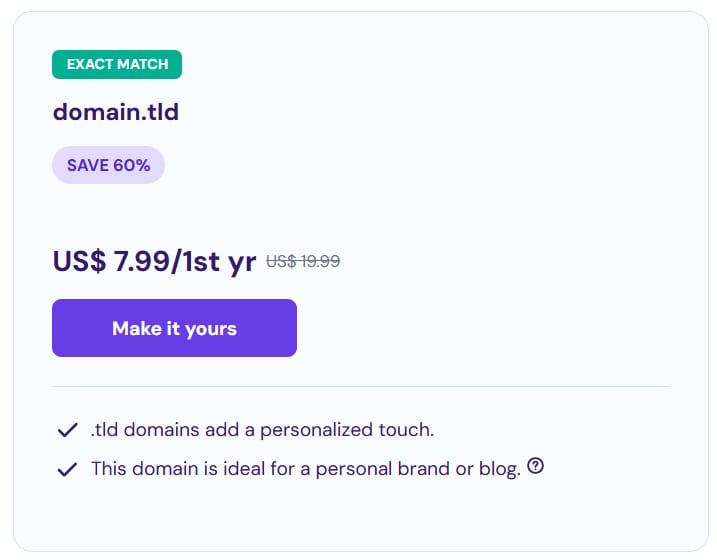Click the domain.tld heading
Screen dimensions: 717x560
[115, 111]
